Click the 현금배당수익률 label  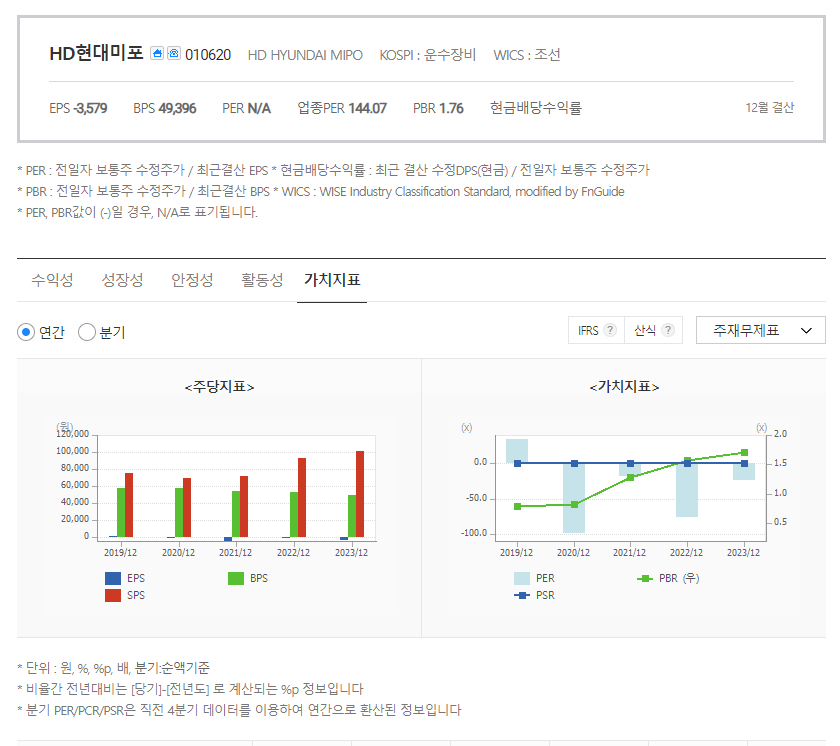(536, 108)
